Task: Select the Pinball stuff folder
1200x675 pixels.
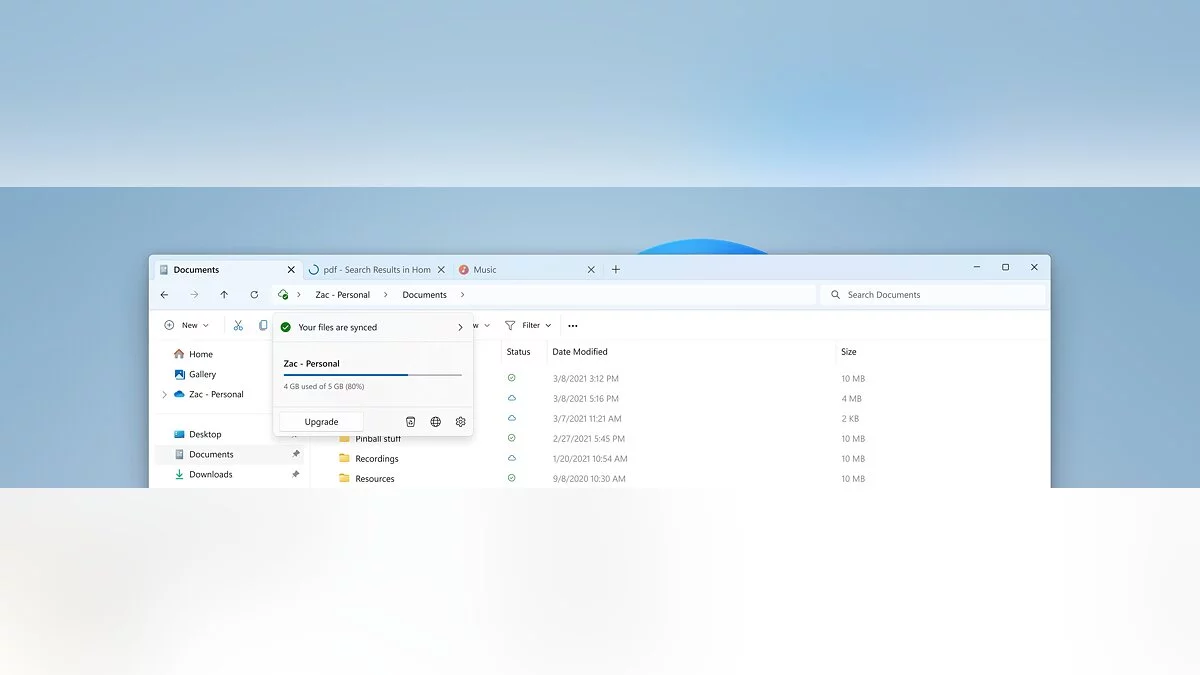Action: click(x=378, y=438)
